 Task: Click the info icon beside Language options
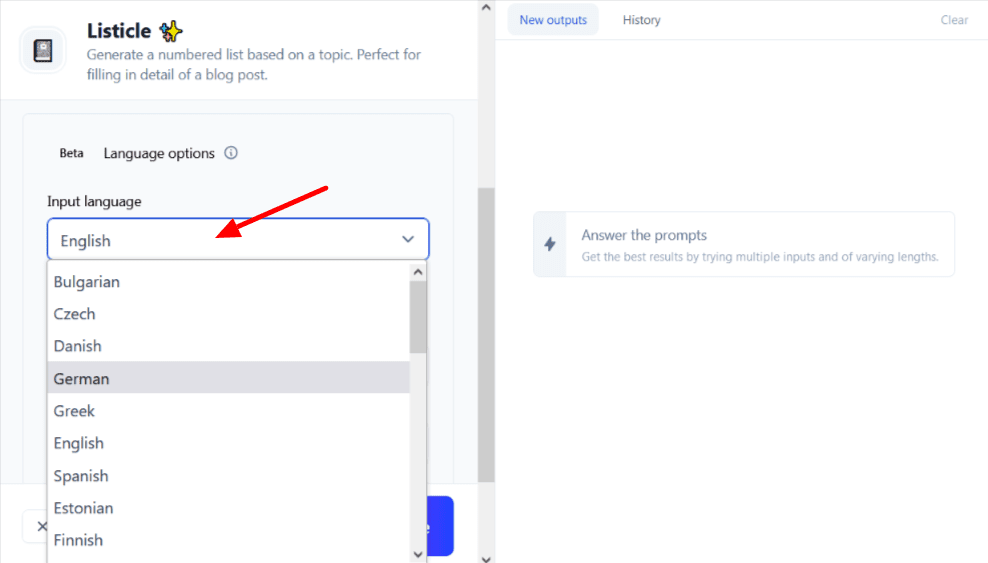tap(231, 153)
